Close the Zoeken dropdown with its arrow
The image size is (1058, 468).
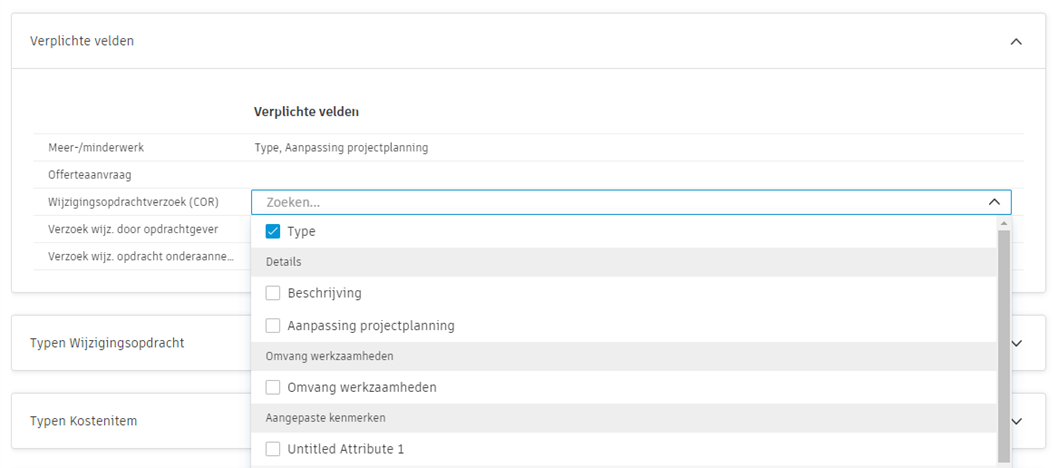coord(994,202)
